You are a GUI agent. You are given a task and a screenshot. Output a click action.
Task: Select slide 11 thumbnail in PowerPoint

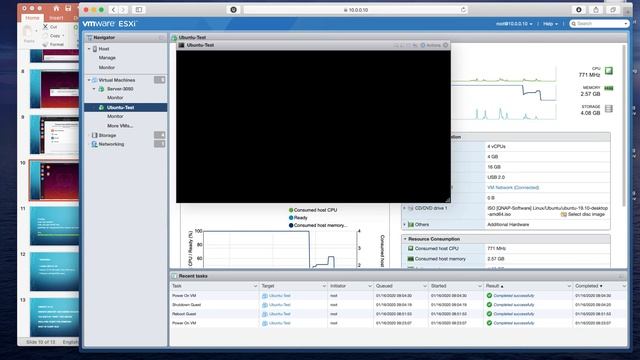pyautogui.click(x=54, y=226)
